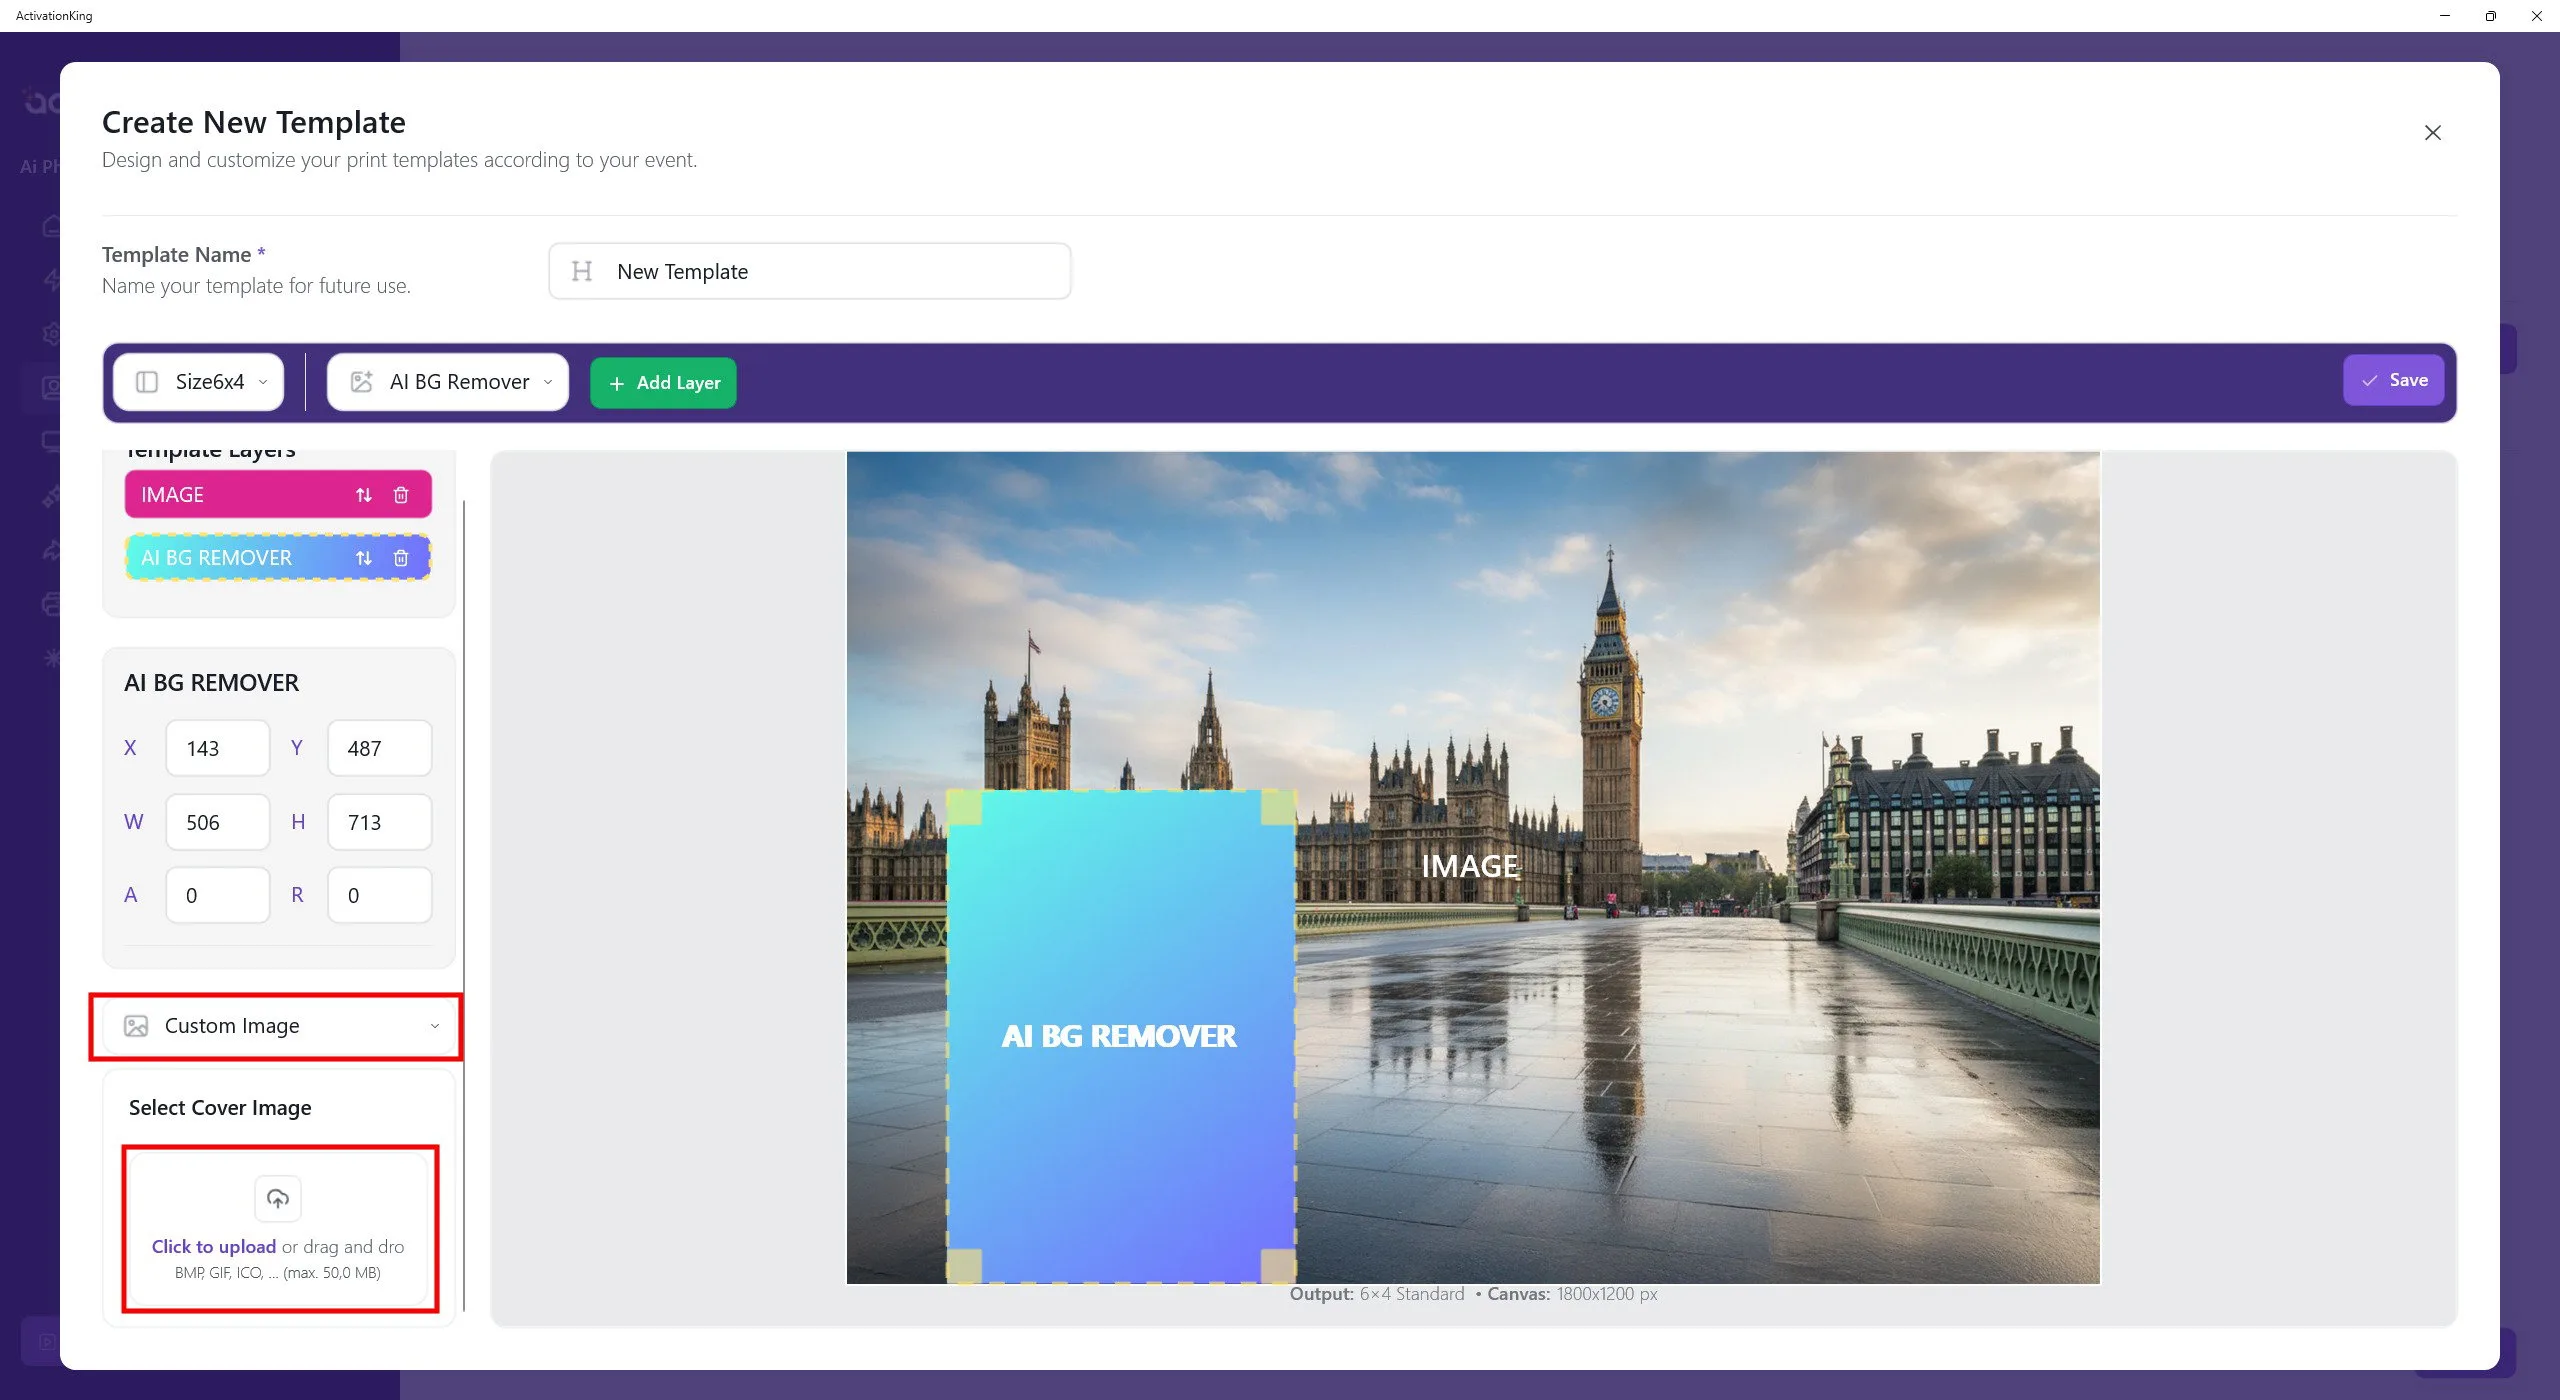Viewport: 2560px width, 1400px height.
Task: Reorder the IMAGE layer with arrows icon
Action: [364, 495]
